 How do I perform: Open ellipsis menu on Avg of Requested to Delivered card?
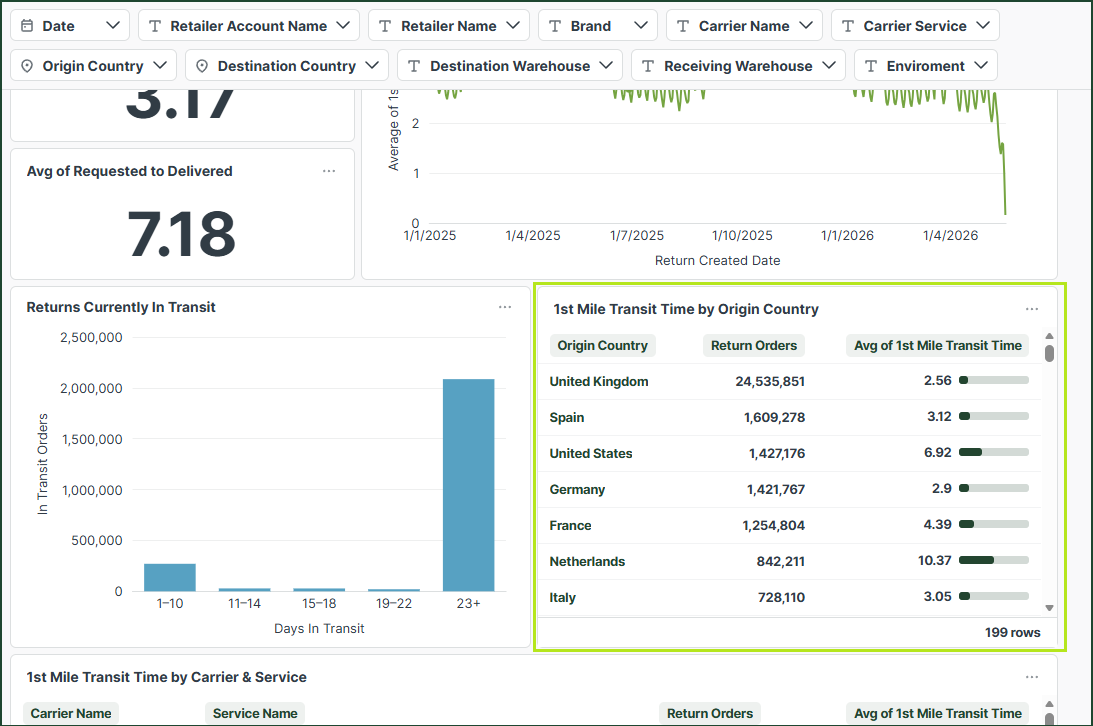click(329, 171)
